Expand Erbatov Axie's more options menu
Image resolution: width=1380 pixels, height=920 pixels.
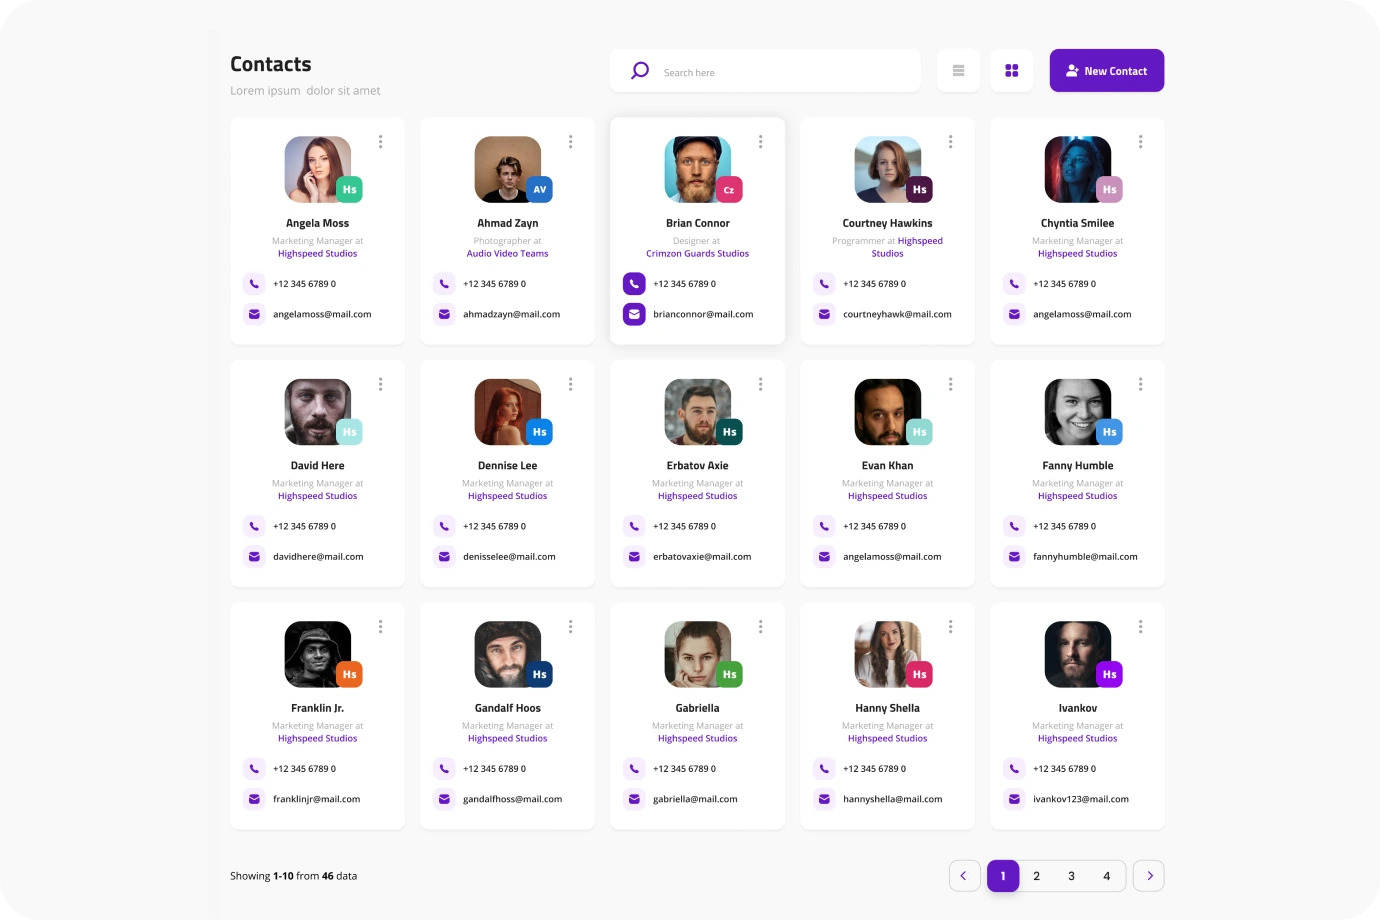pos(760,384)
